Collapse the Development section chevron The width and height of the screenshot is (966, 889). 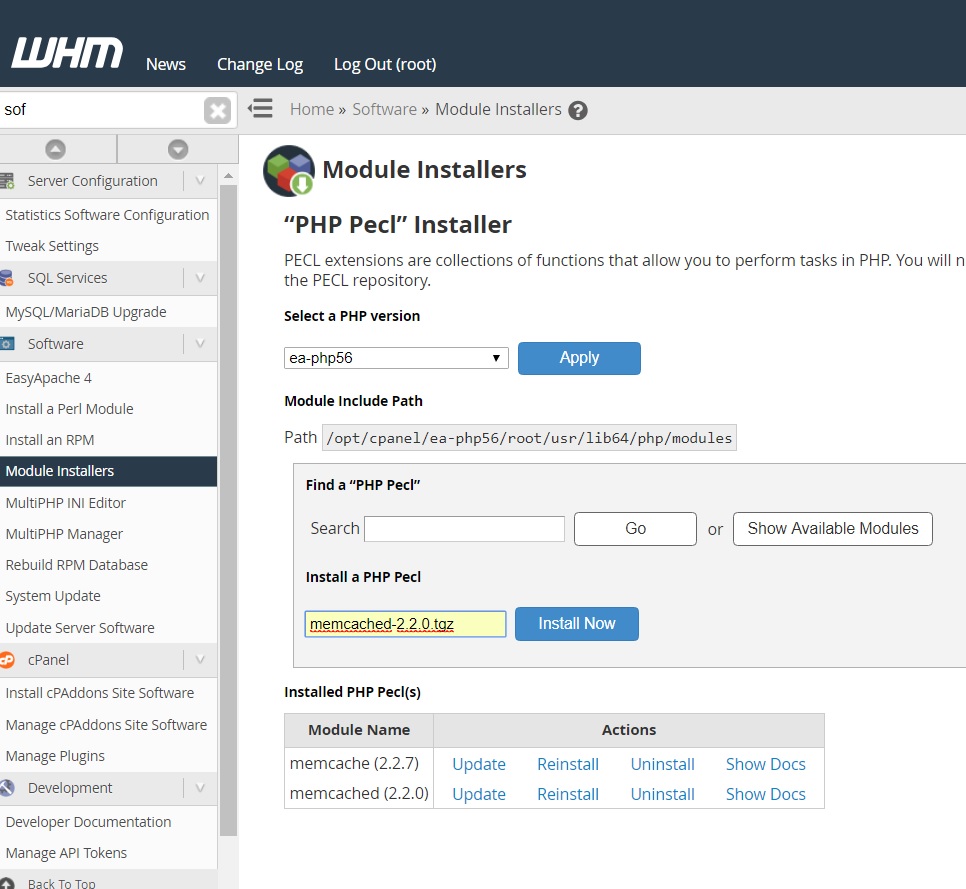pos(200,787)
